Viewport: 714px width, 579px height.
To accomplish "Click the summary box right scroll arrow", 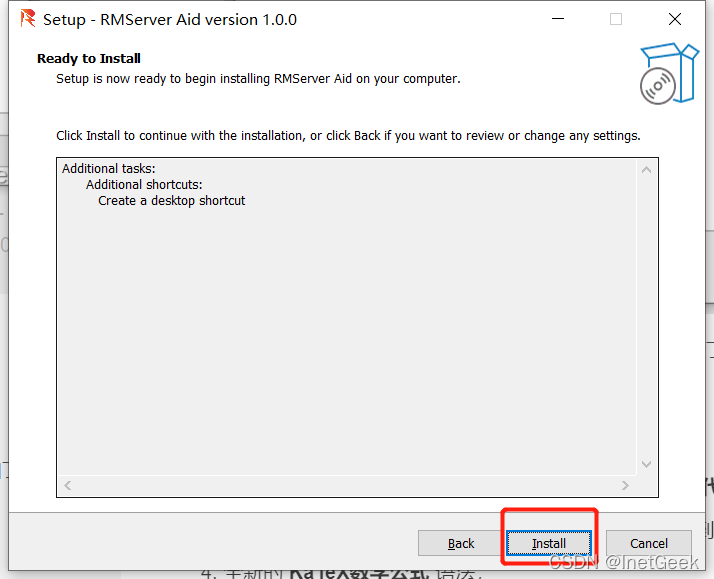I will tap(625, 485).
